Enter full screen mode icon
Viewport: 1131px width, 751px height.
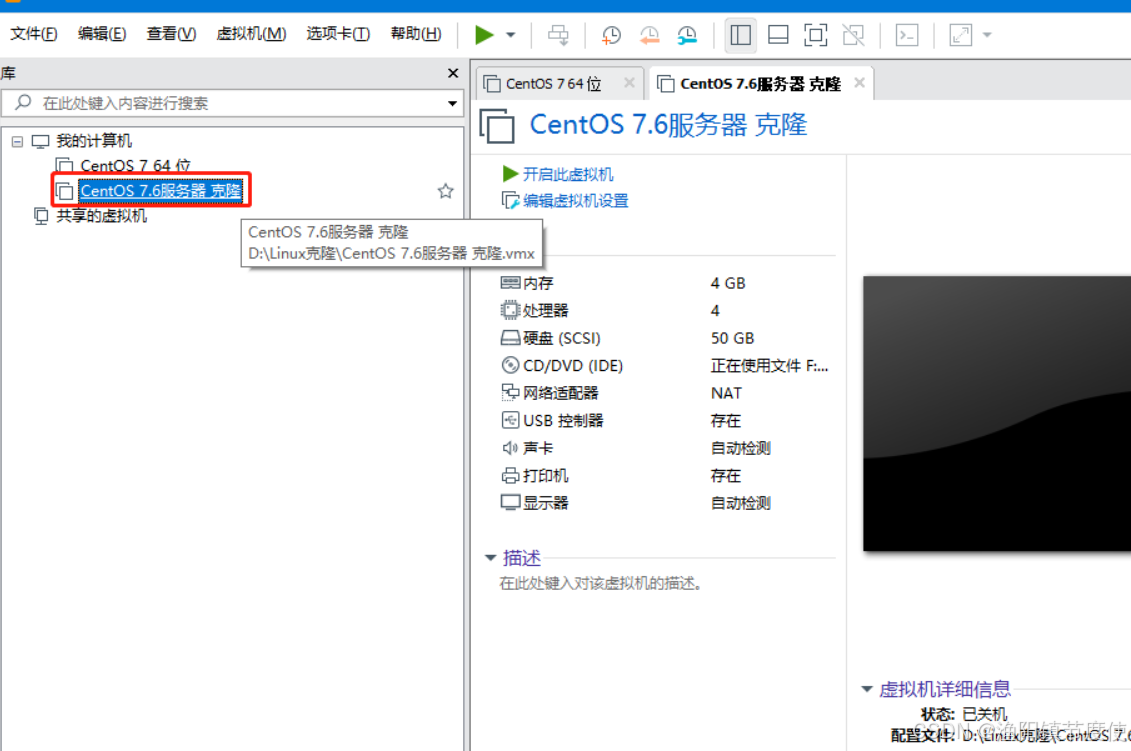815,35
